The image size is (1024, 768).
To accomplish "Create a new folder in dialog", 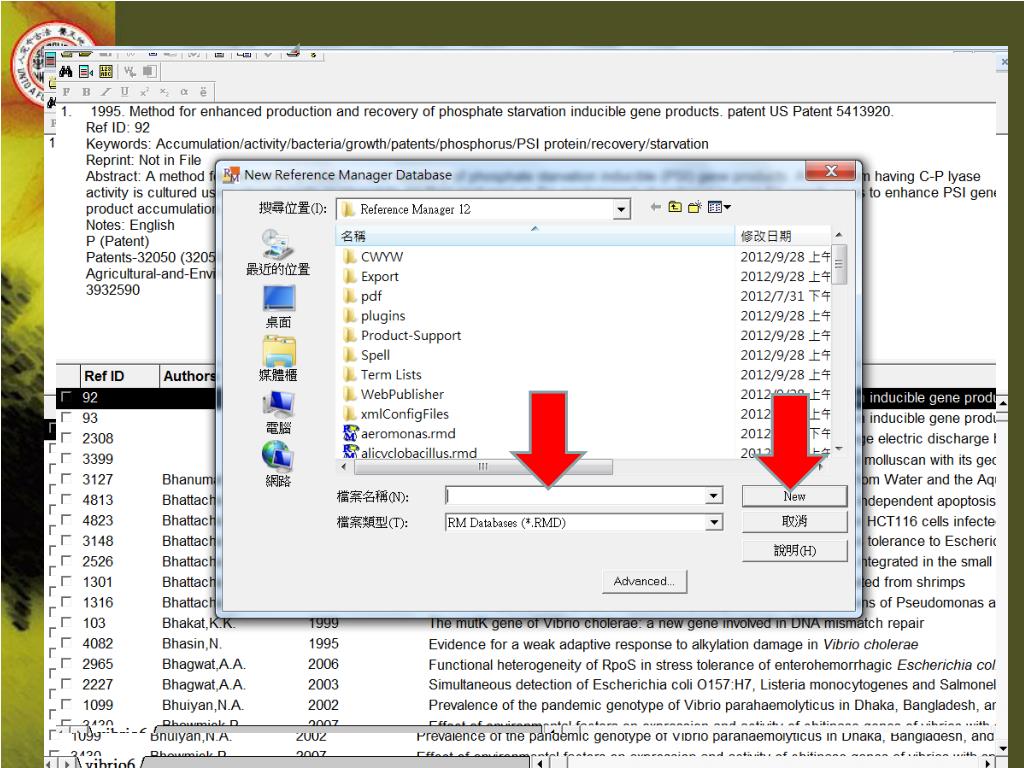I will coord(694,207).
